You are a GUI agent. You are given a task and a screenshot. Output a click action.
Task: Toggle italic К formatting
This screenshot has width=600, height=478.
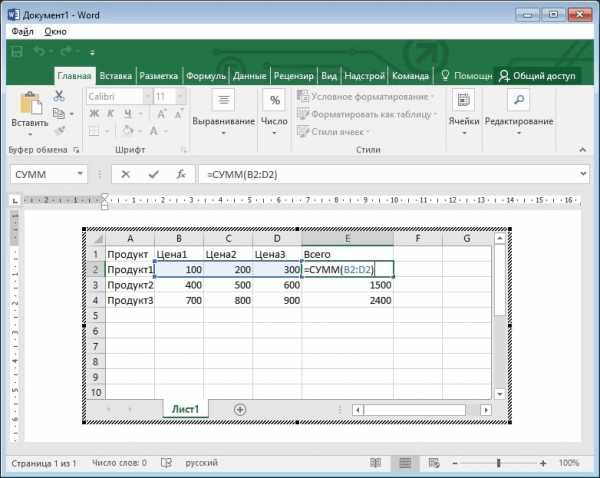[x=111, y=114]
